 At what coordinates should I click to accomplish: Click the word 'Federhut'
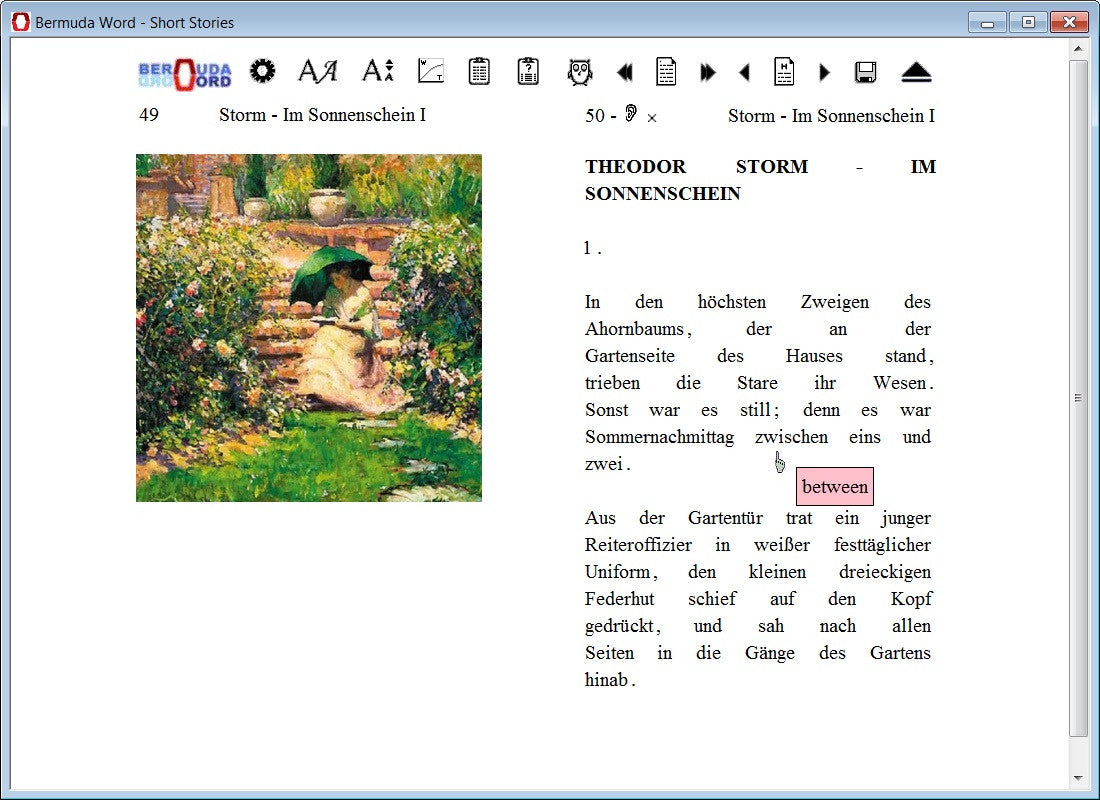tap(619, 599)
